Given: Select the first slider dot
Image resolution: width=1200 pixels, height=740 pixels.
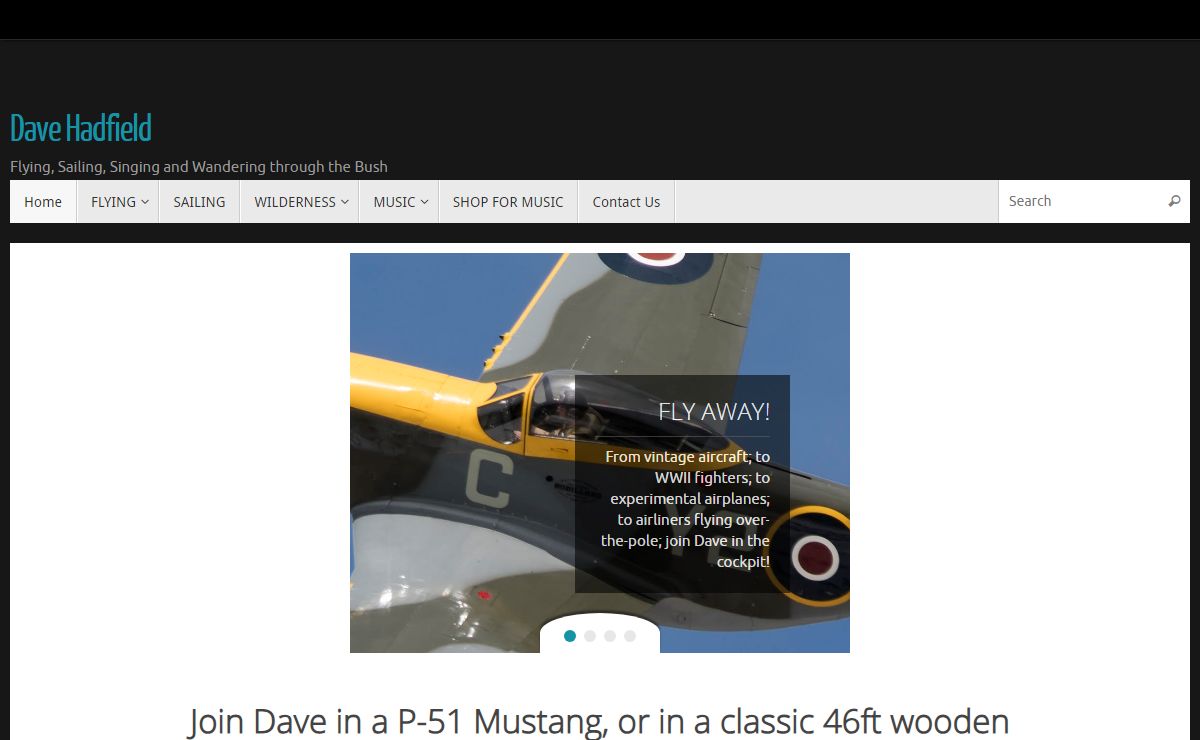Looking at the screenshot, I should coord(570,636).
